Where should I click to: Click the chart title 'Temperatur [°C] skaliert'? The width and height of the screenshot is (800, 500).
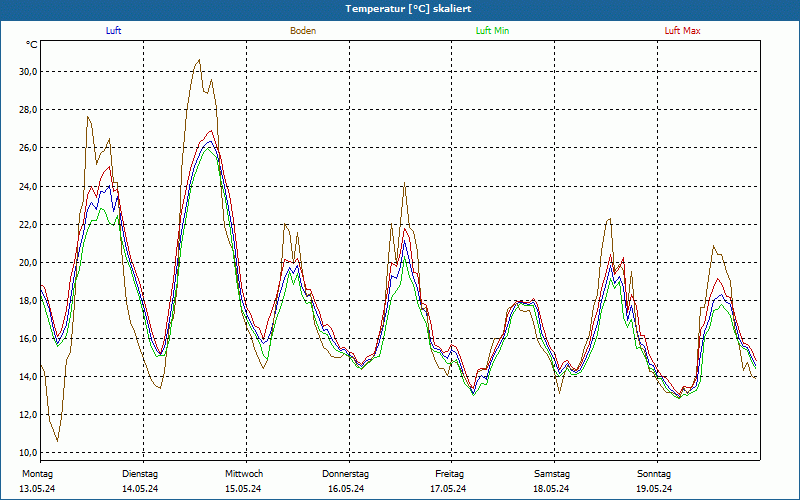pos(408,9)
